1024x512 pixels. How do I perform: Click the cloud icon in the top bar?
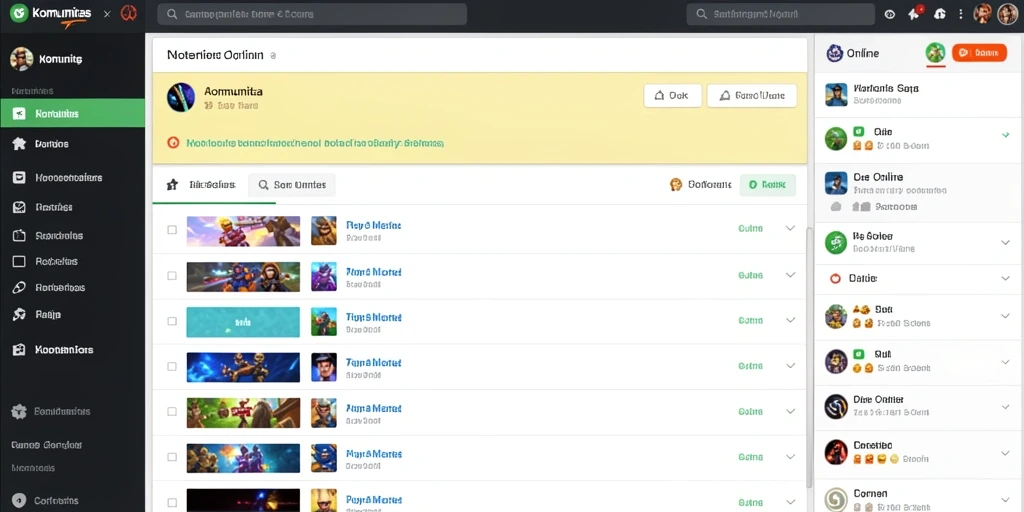(x=940, y=14)
